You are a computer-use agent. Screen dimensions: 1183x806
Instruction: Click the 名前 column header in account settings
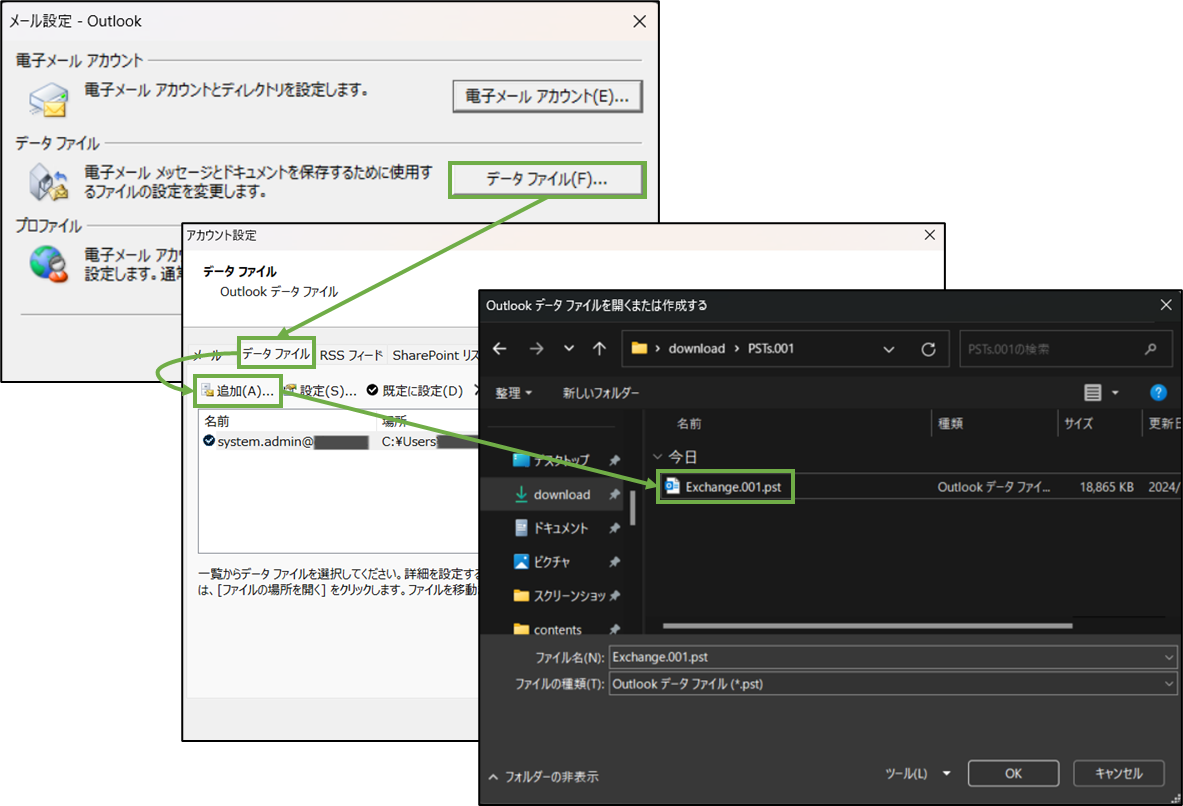pyautogui.click(x=217, y=421)
